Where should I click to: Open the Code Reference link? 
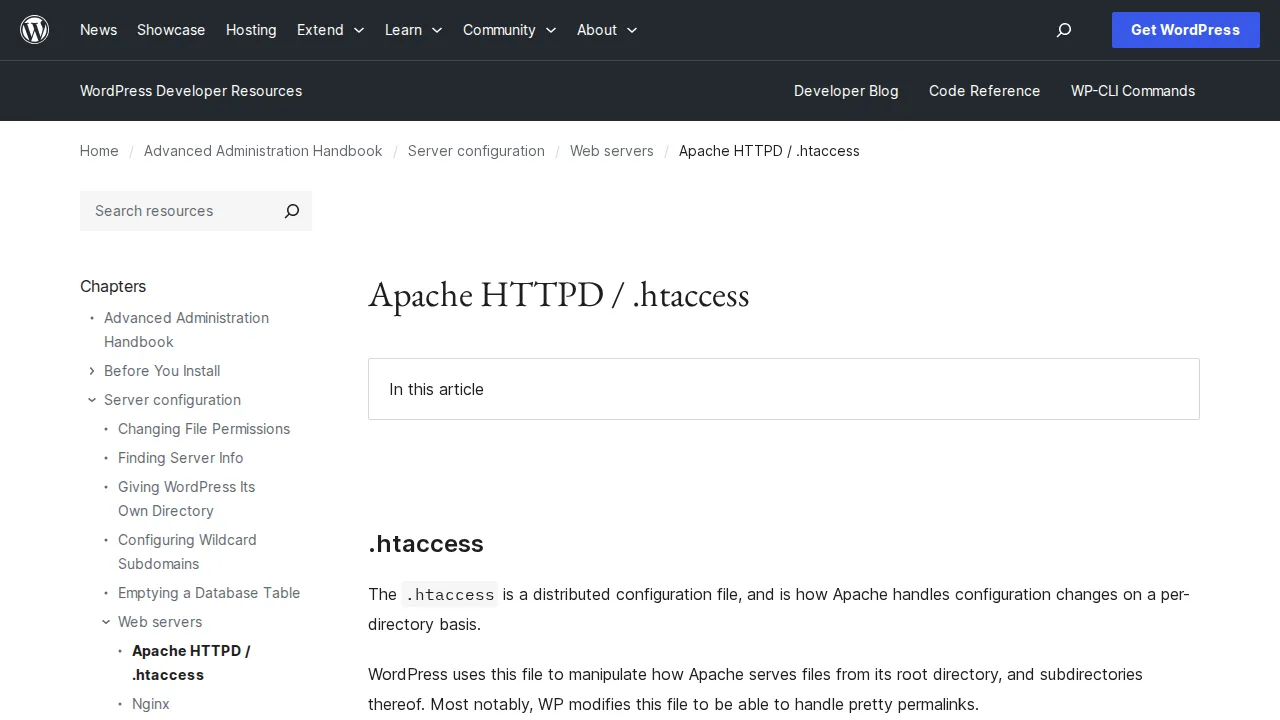[x=984, y=91]
